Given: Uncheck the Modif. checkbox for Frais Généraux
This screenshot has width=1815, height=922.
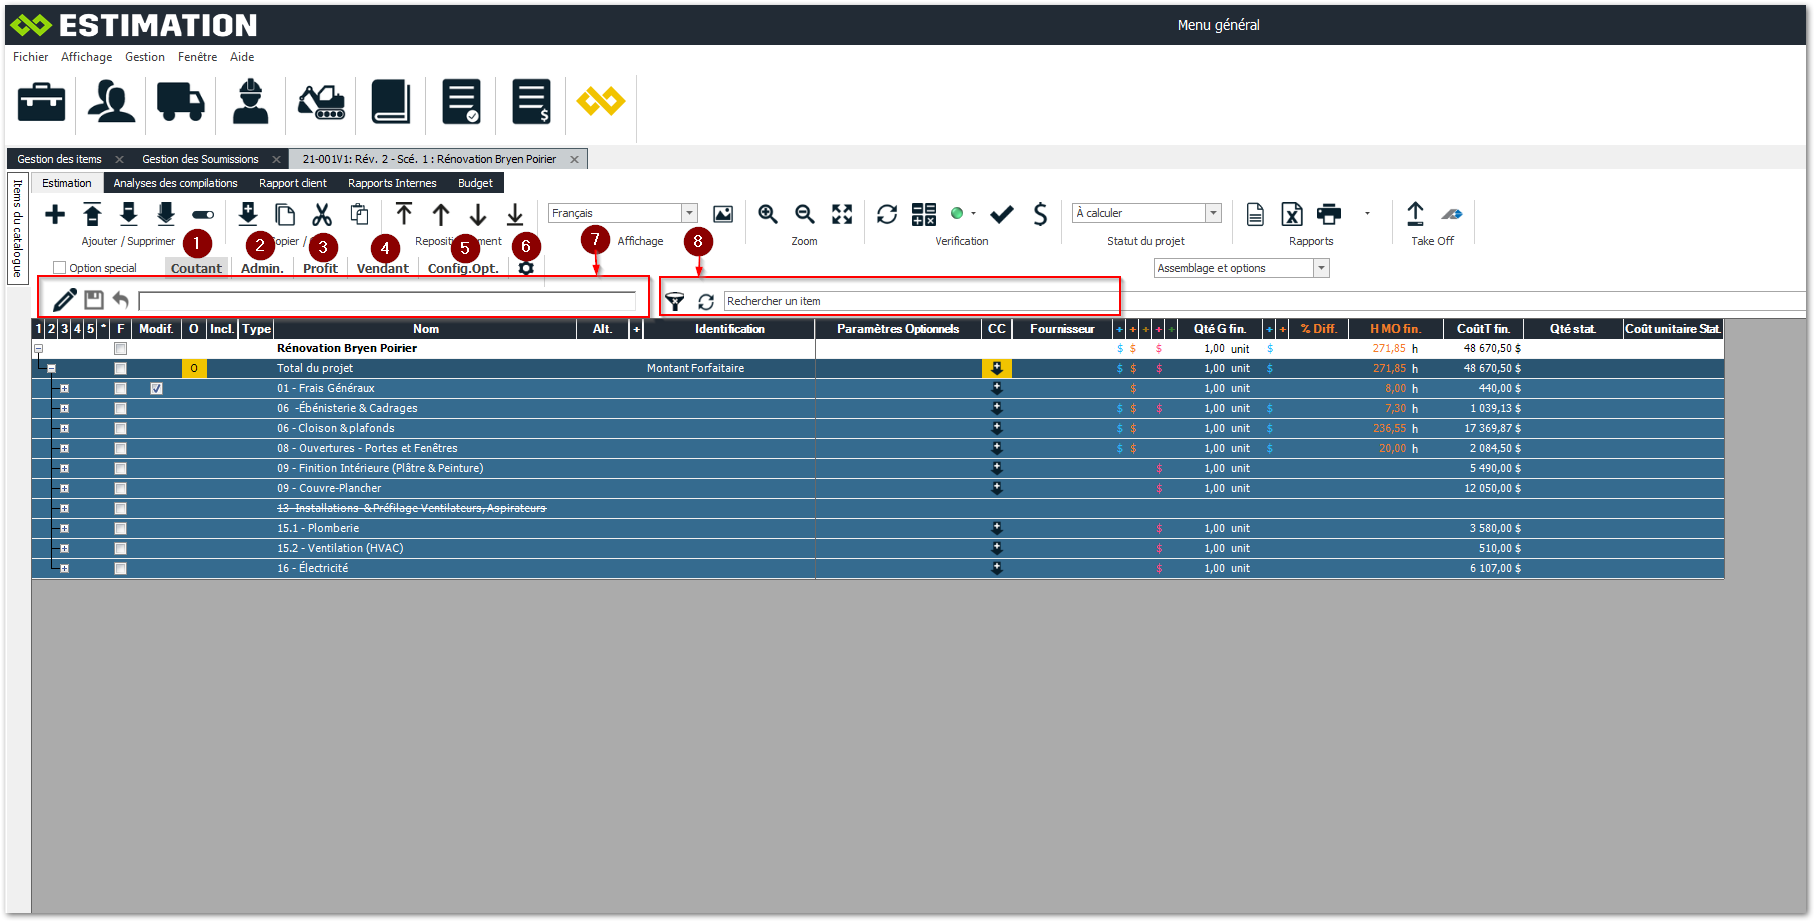Looking at the screenshot, I should tap(156, 388).
